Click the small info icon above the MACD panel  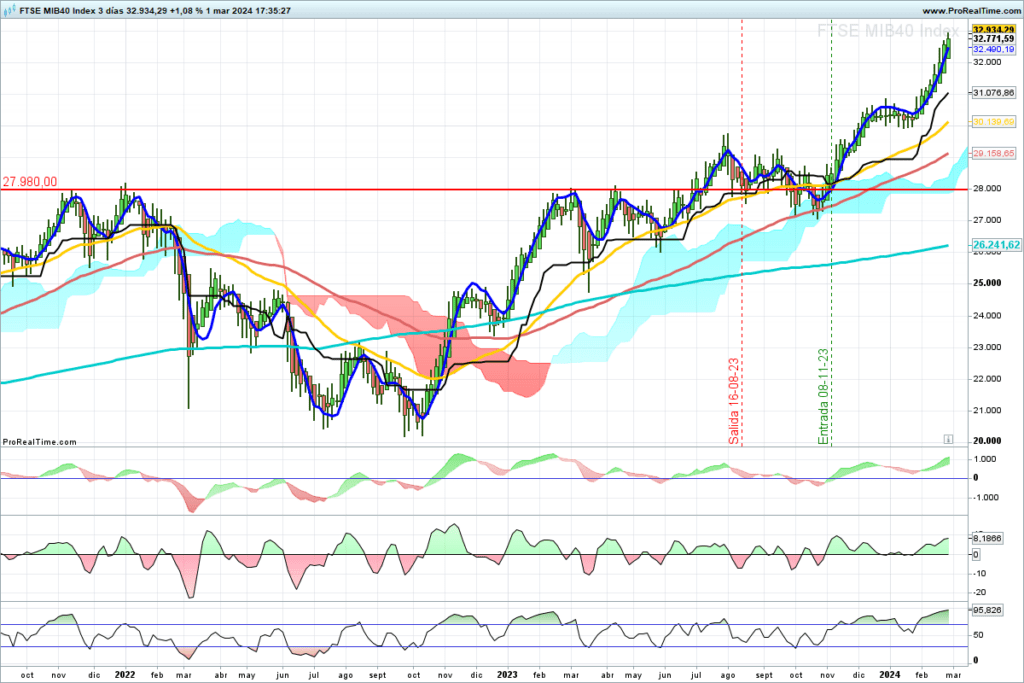tap(948, 439)
